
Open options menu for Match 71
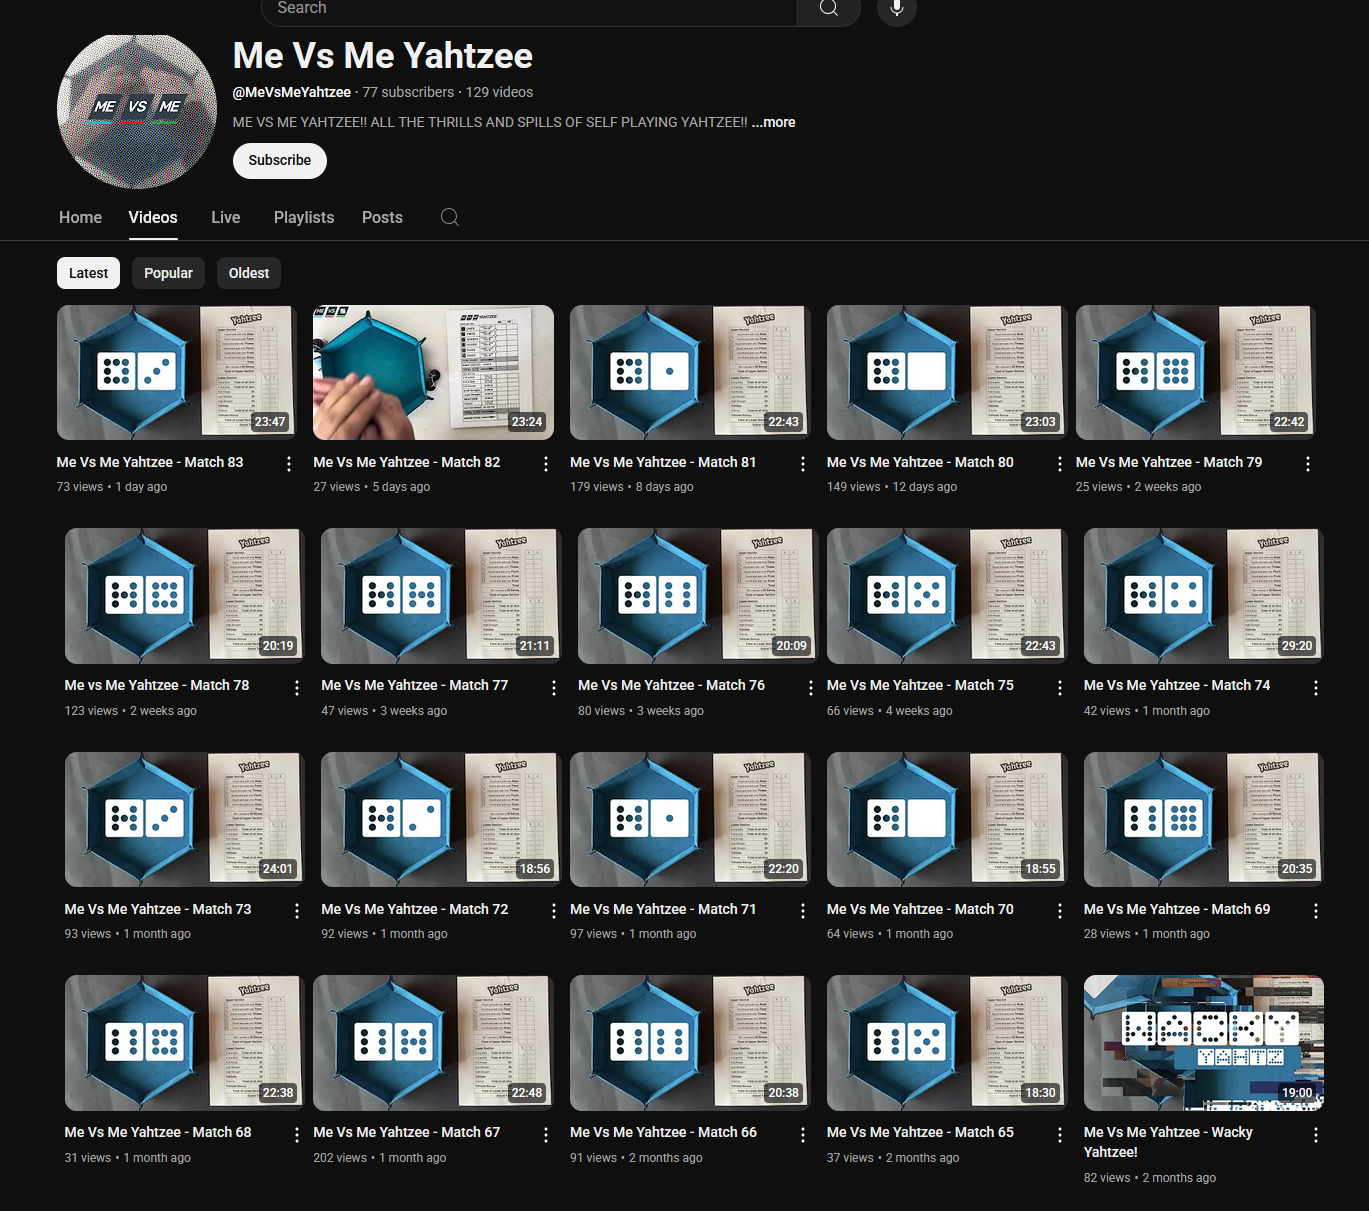[x=803, y=911]
